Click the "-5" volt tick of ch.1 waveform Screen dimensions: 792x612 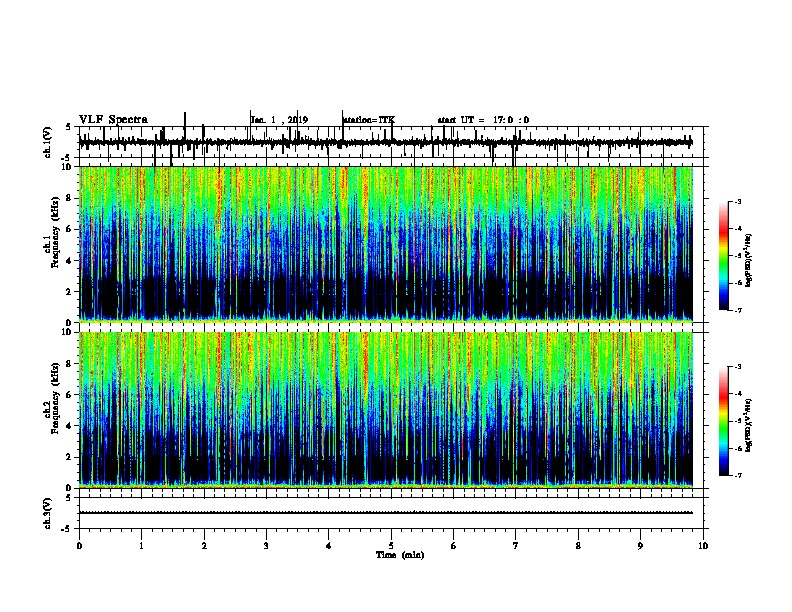click(x=67, y=158)
